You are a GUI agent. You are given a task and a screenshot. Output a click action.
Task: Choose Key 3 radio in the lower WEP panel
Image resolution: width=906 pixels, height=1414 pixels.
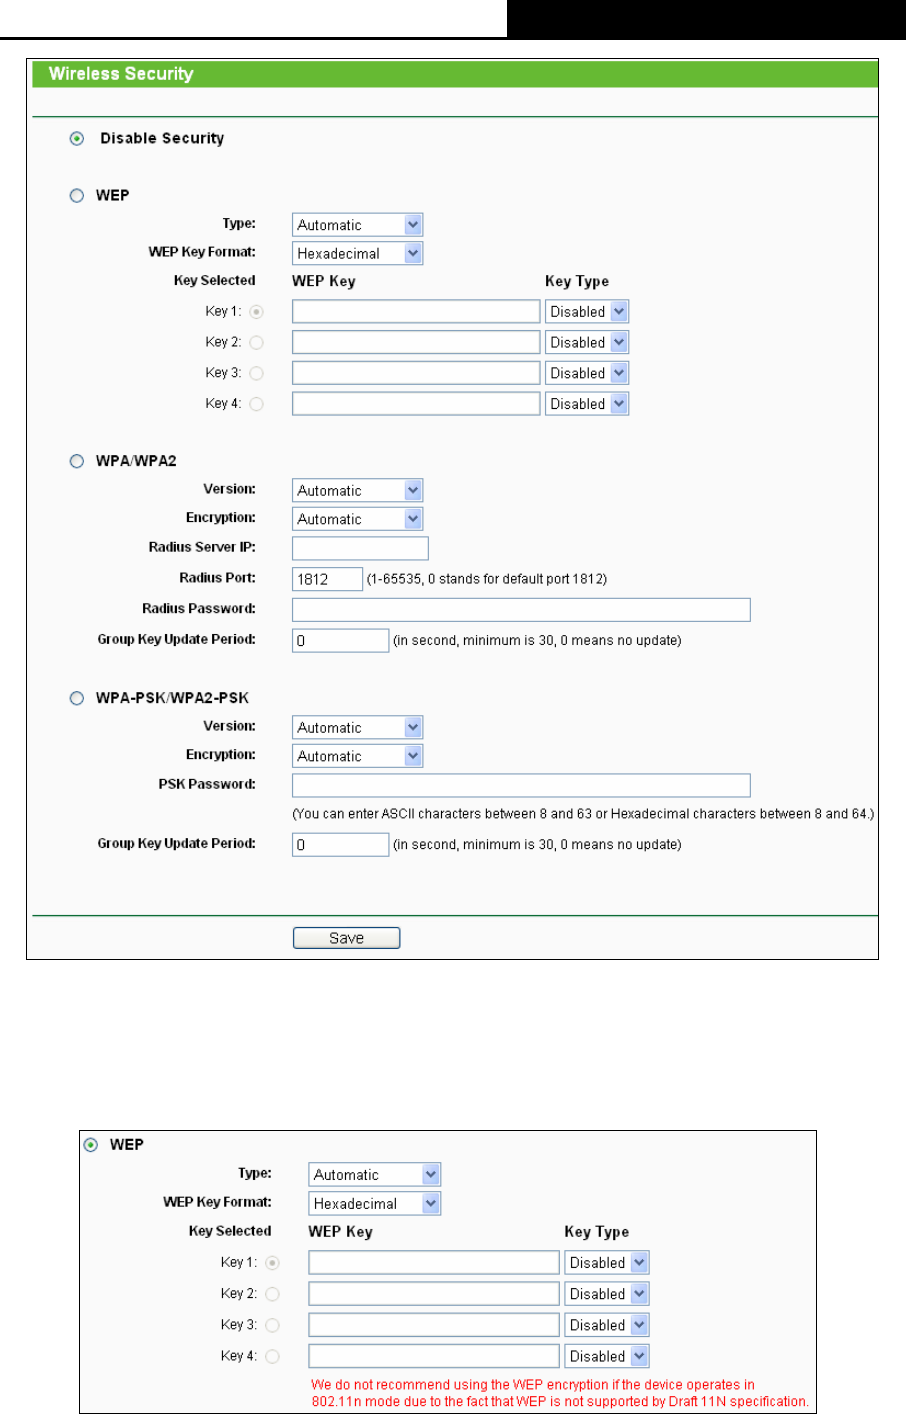pos(273,1325)
